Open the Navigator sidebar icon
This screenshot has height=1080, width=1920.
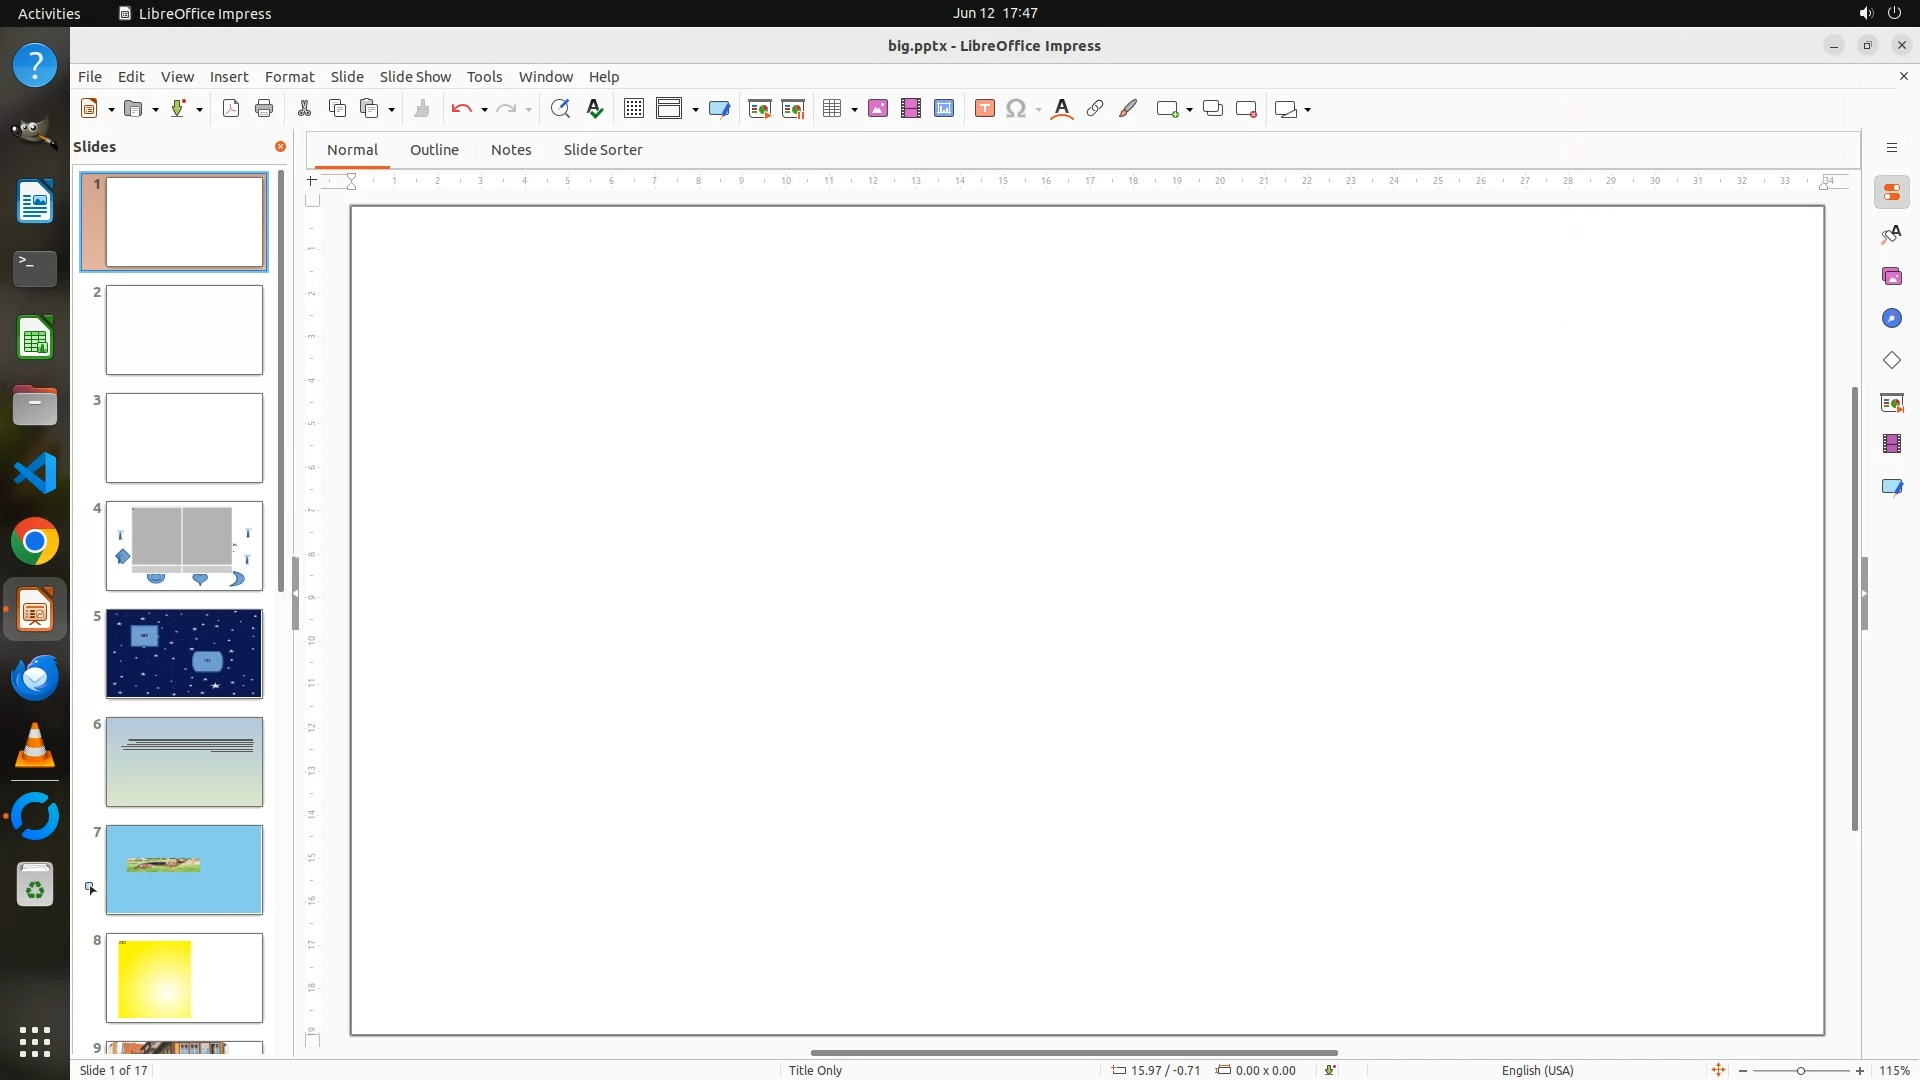coord(1891,318)
